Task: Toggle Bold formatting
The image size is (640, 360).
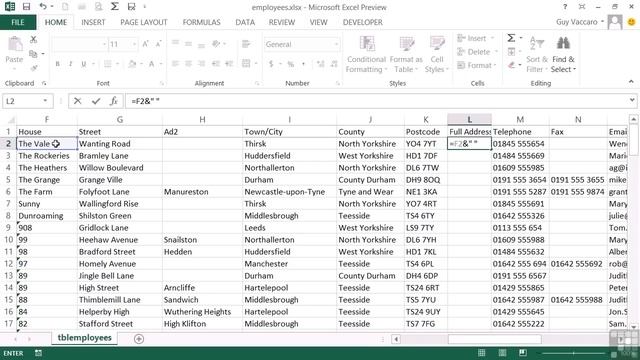Action: [x=58, y=64]
